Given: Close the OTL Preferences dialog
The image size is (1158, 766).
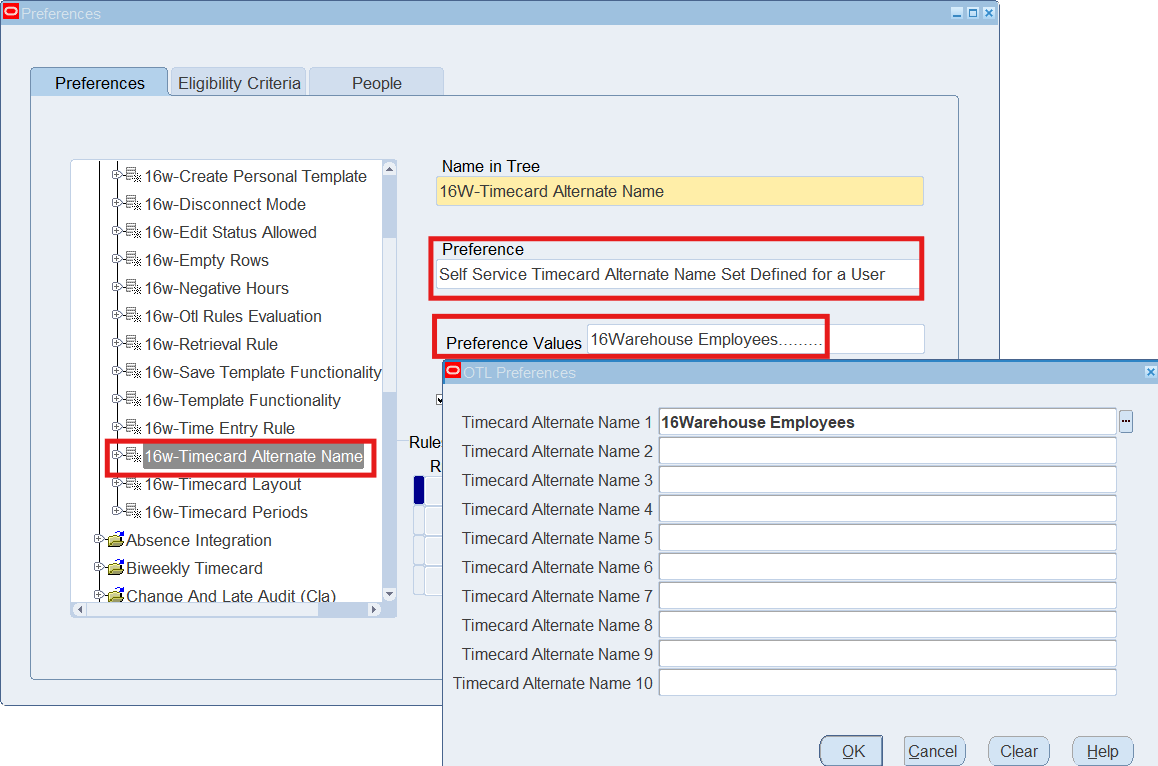Looking at the screenshot, I should click(x=1149, y=372).
